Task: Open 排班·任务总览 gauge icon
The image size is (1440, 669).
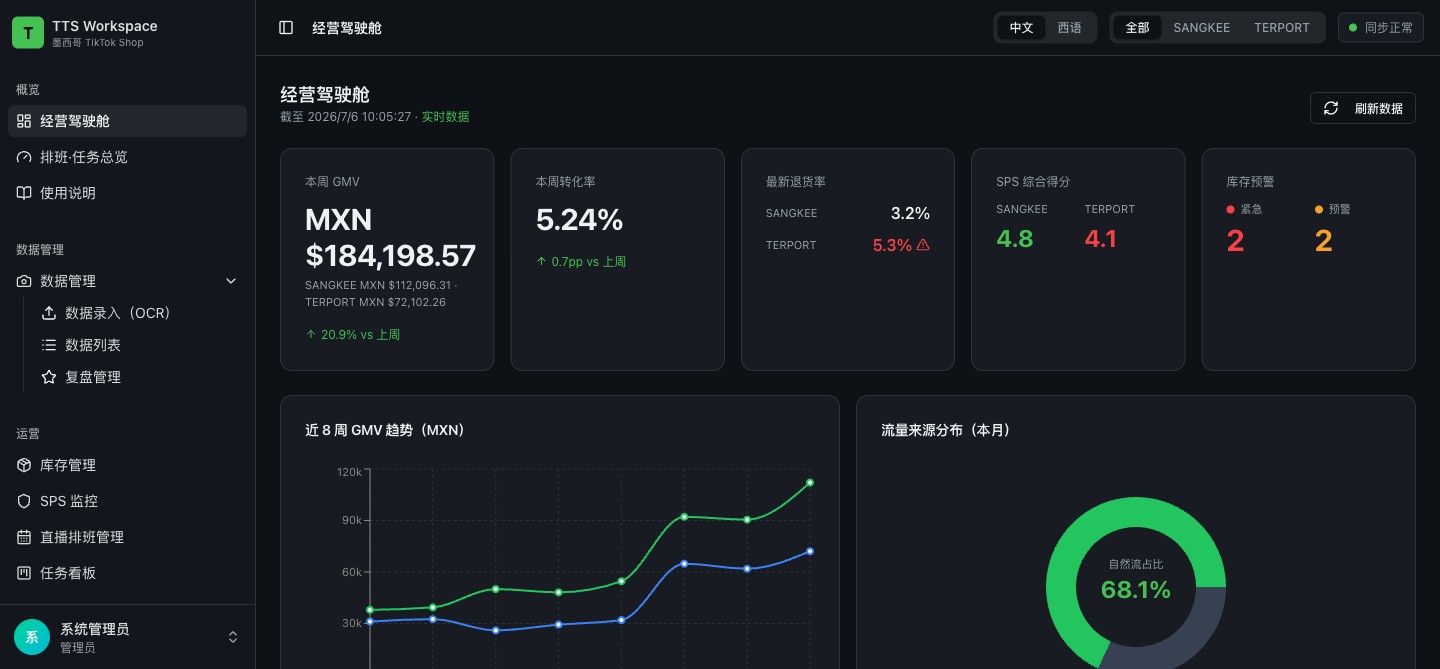Action: coord(24,157)
